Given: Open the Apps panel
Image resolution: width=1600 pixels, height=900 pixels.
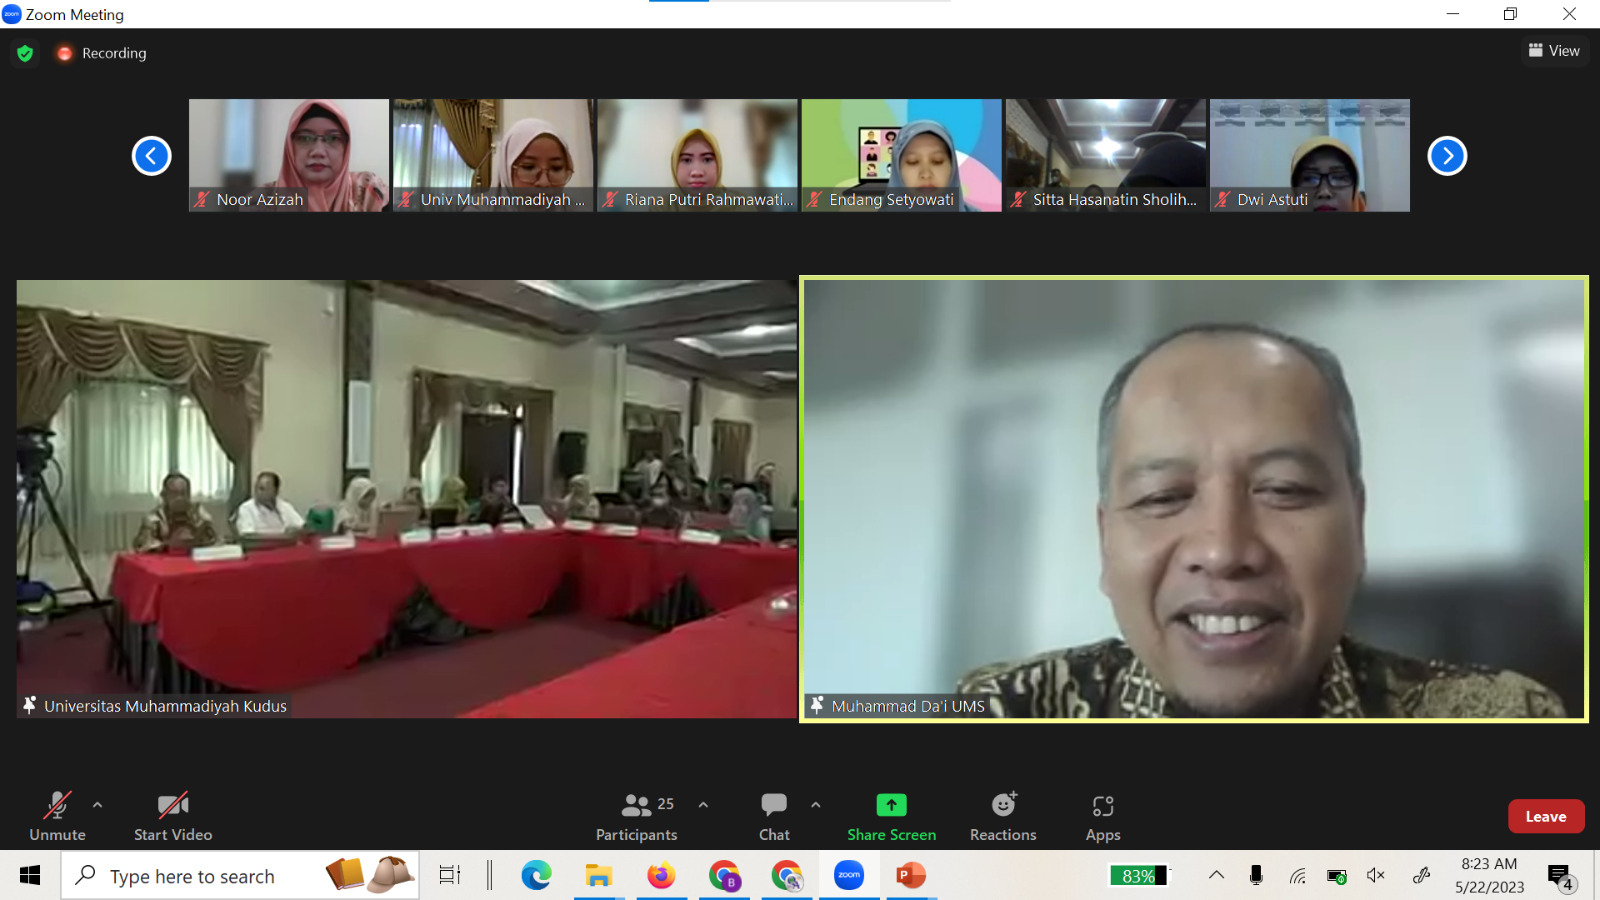Looking at the screenshot, I should [1103, 816].
